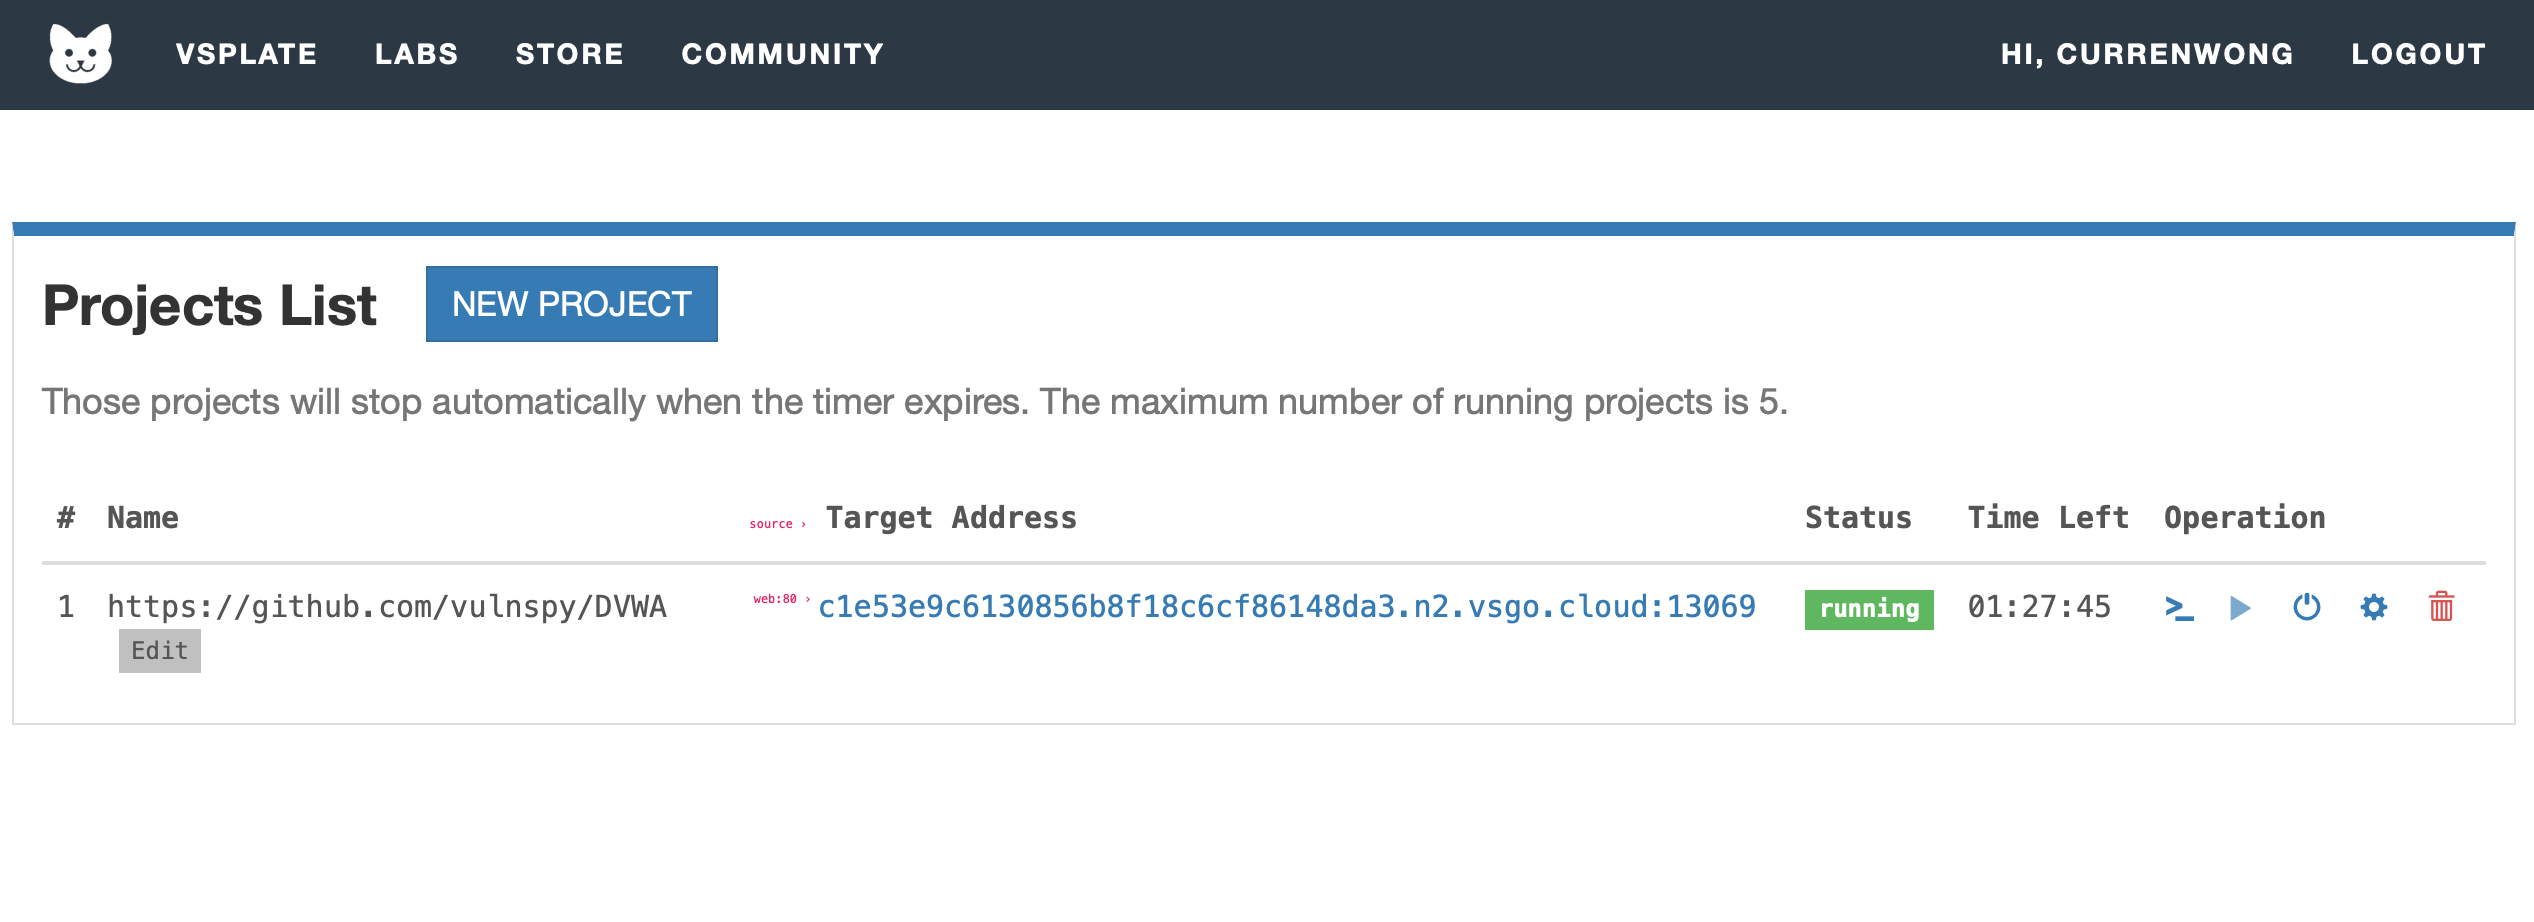The width and height of the screenshot is (2534, 922).
Task: Click LOGOUT in the top bar
Action: point(2419,54)
